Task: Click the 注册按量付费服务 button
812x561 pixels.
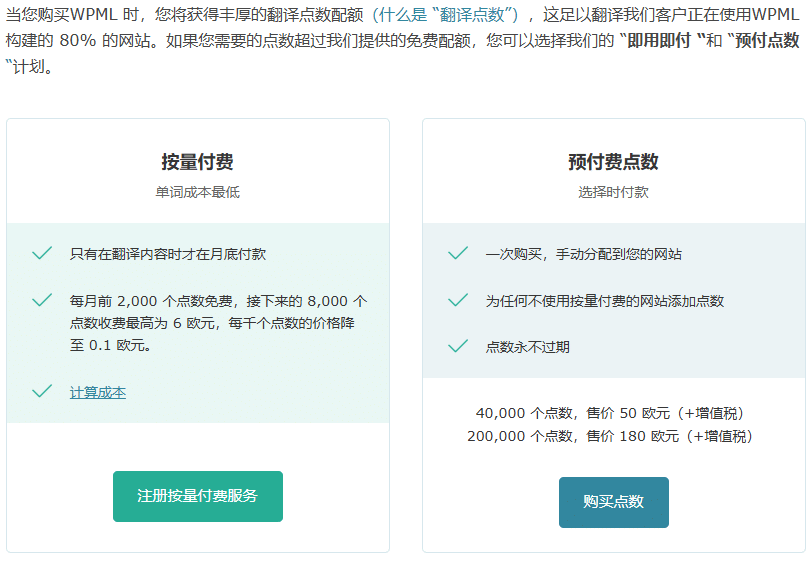Action: (198, 496)
